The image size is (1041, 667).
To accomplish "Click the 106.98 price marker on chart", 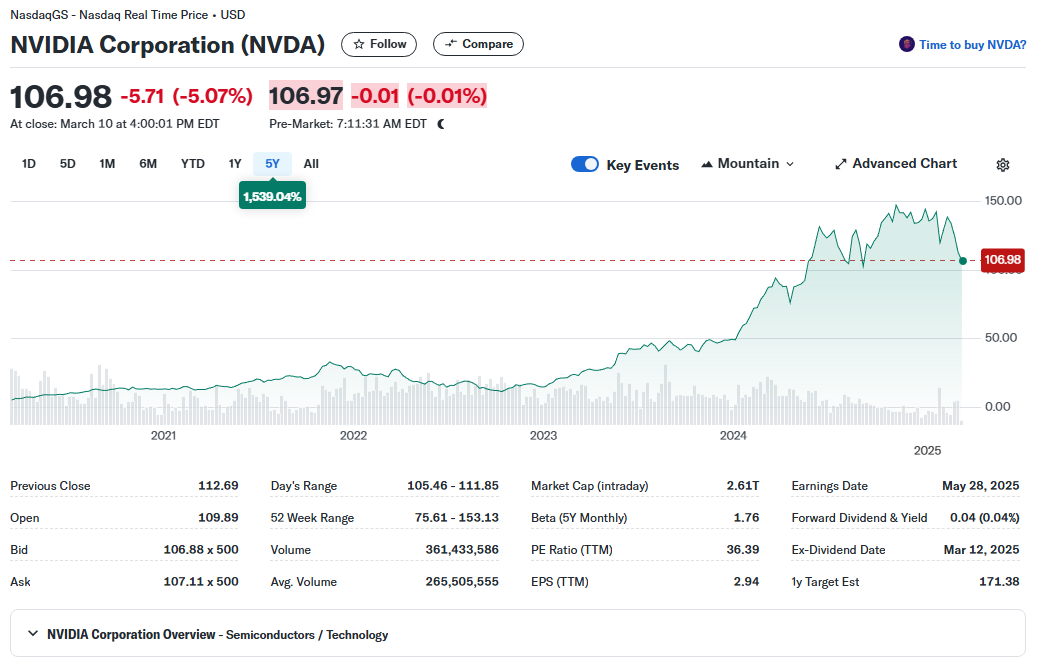I will pos(1002,260).
